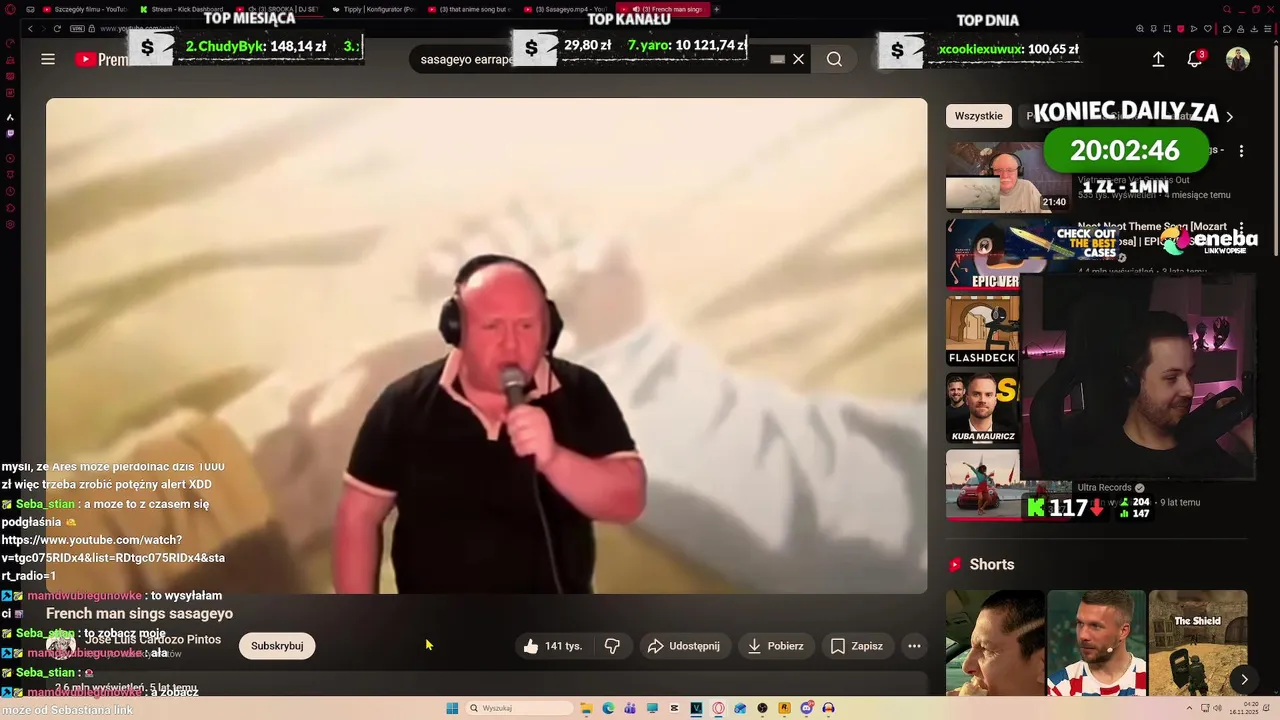This screenshot has width=1280, height=720.
Task: Open Opera sidebar settings gear icon
Action: point(10,225)
